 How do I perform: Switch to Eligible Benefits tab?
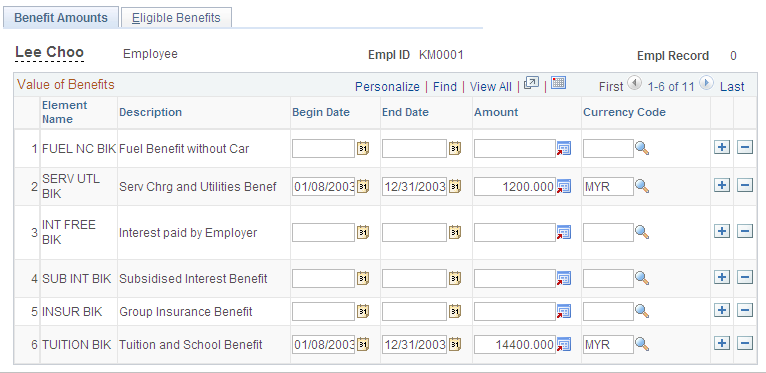176,18
